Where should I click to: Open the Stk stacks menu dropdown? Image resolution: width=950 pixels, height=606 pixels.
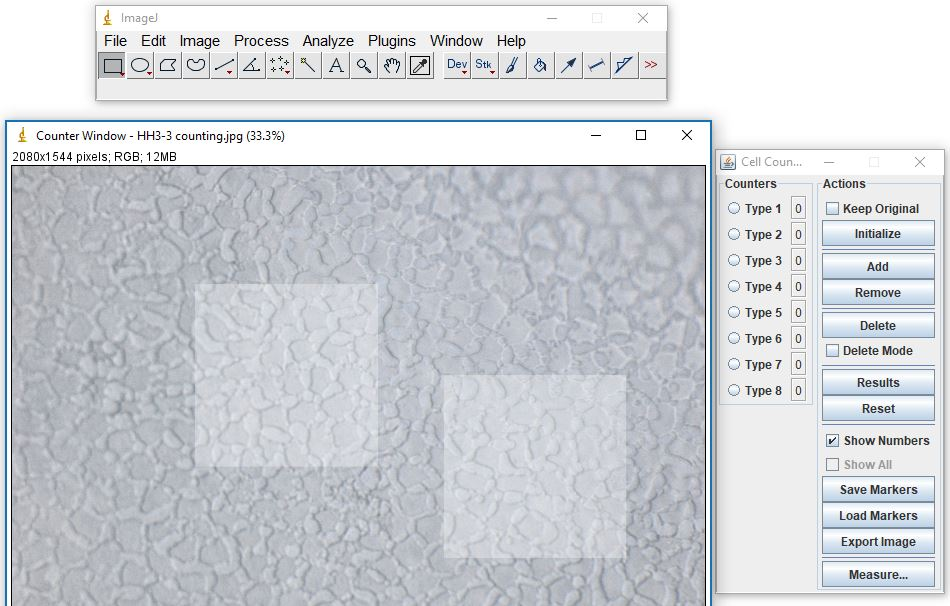click(484, 66)
